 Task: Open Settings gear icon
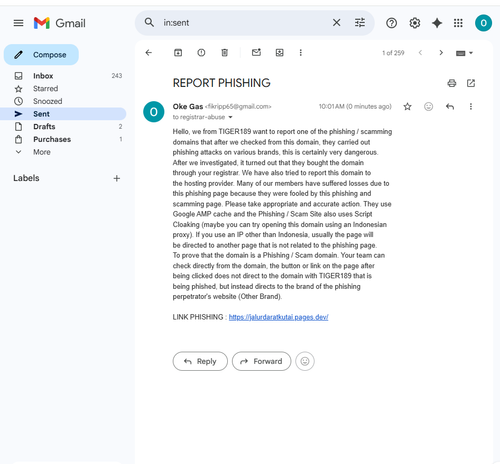tap(415, 23)
